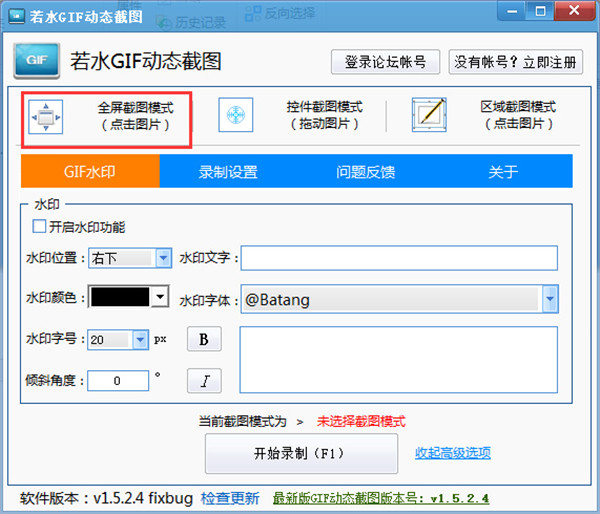This screenshot has width=600, height=514.
Task: Toggle bold watermark text with B
Action: 204,339
